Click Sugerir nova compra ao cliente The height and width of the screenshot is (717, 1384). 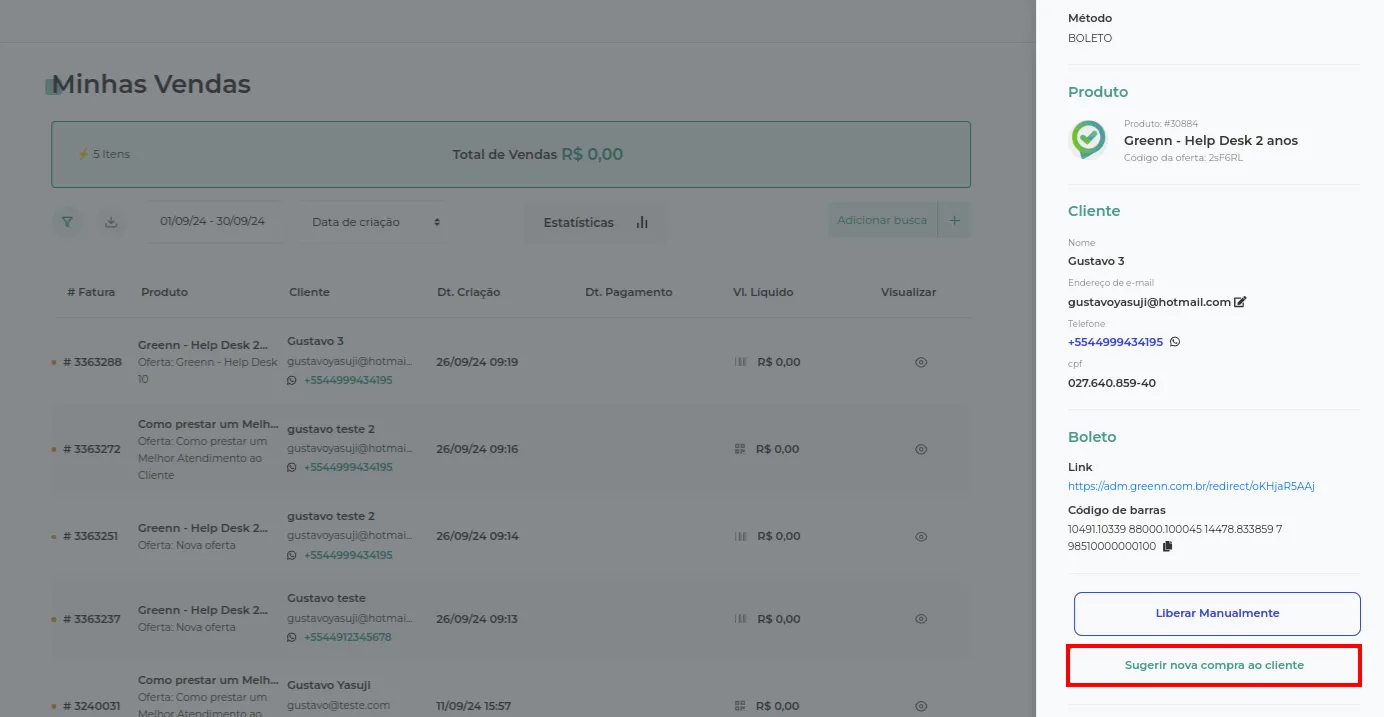pos(1214,665)
